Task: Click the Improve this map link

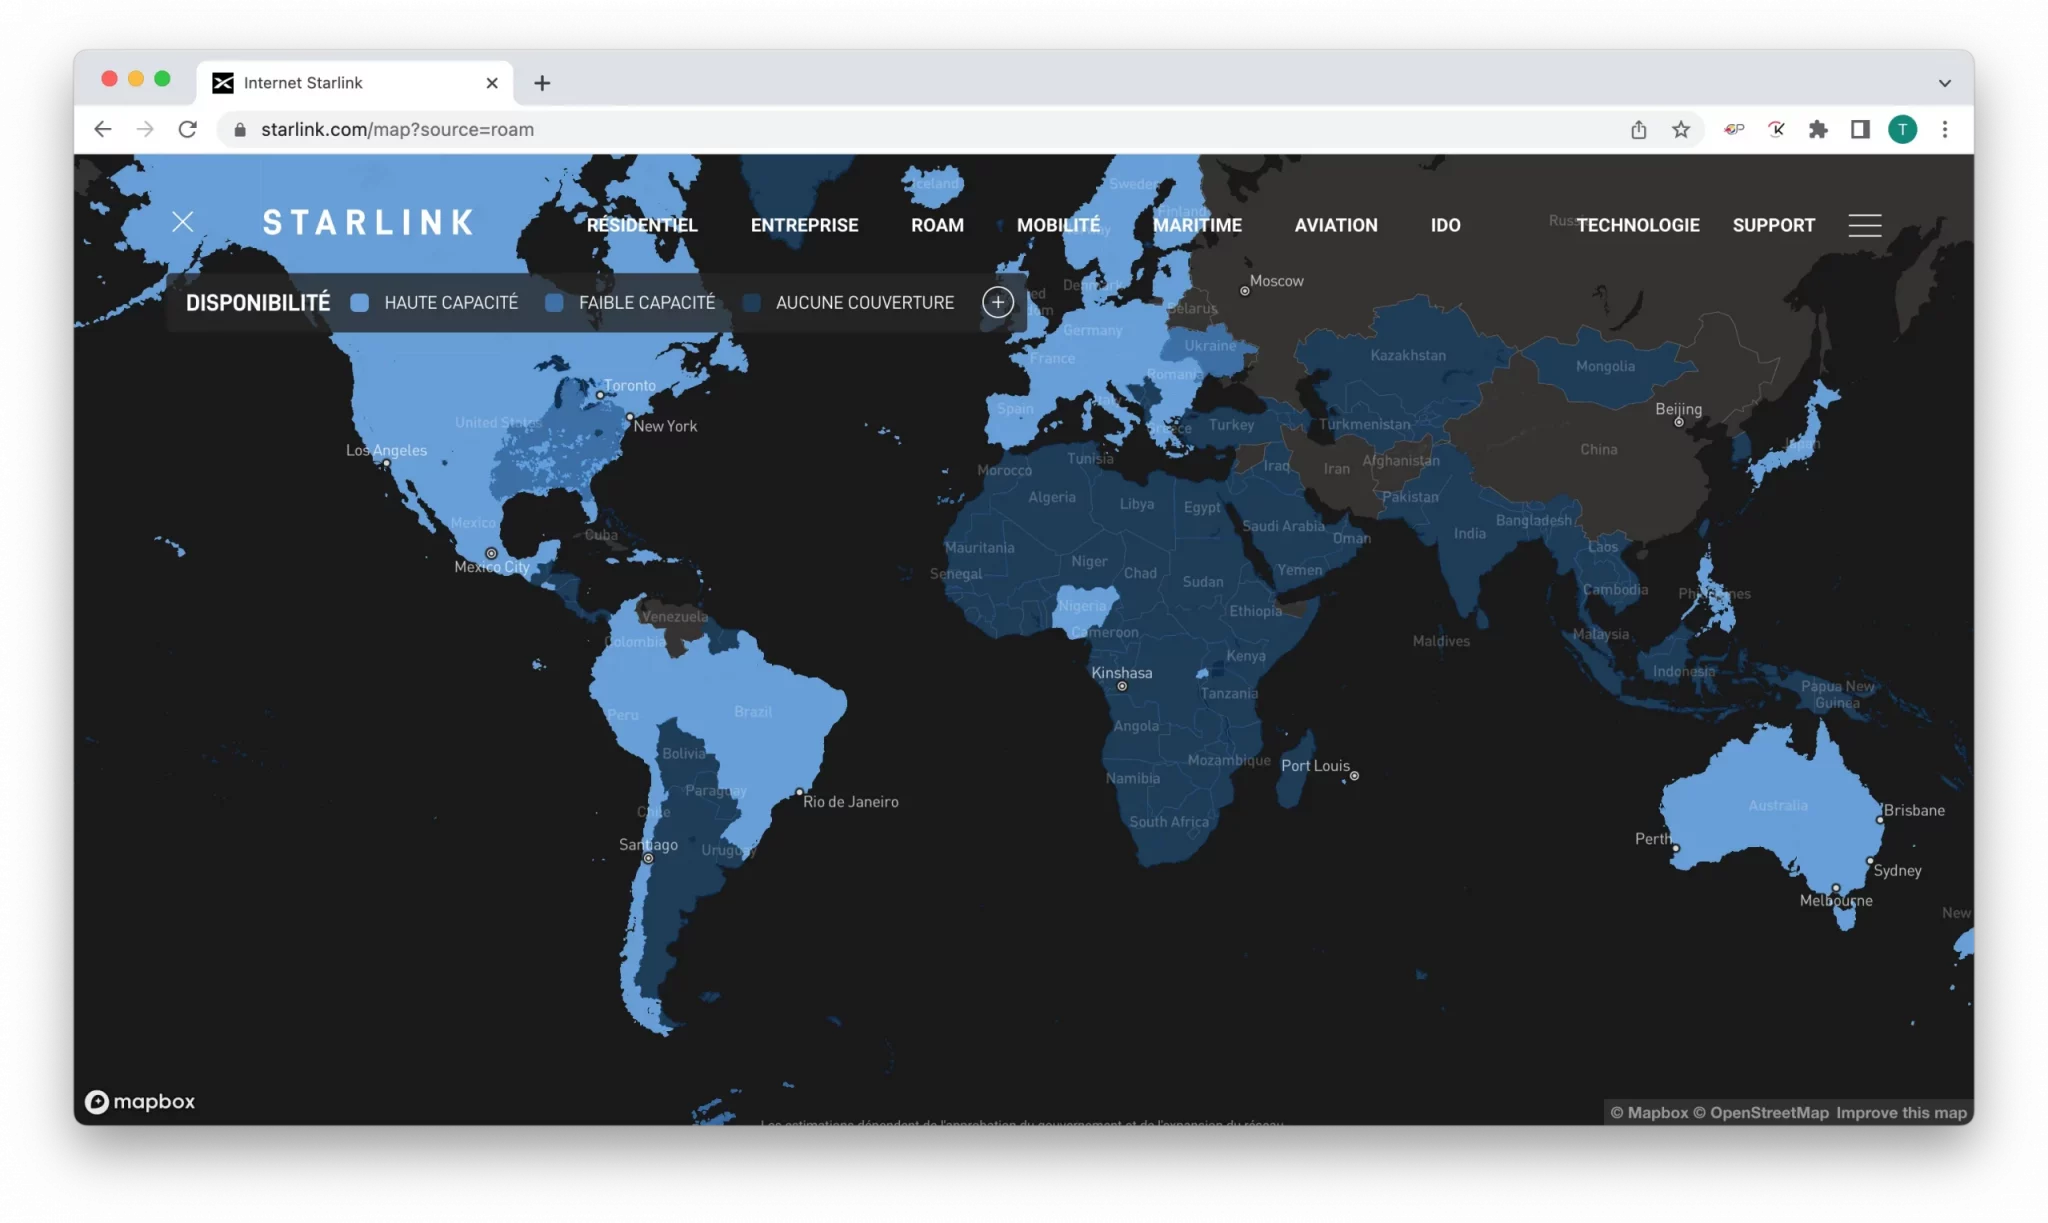Action: click(x=1901, y=1113)
